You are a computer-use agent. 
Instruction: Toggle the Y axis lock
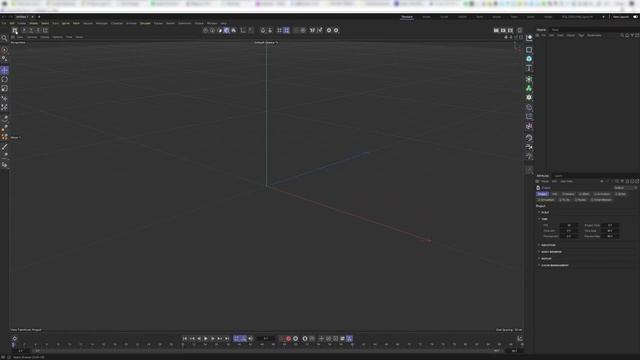coord(31,30)
